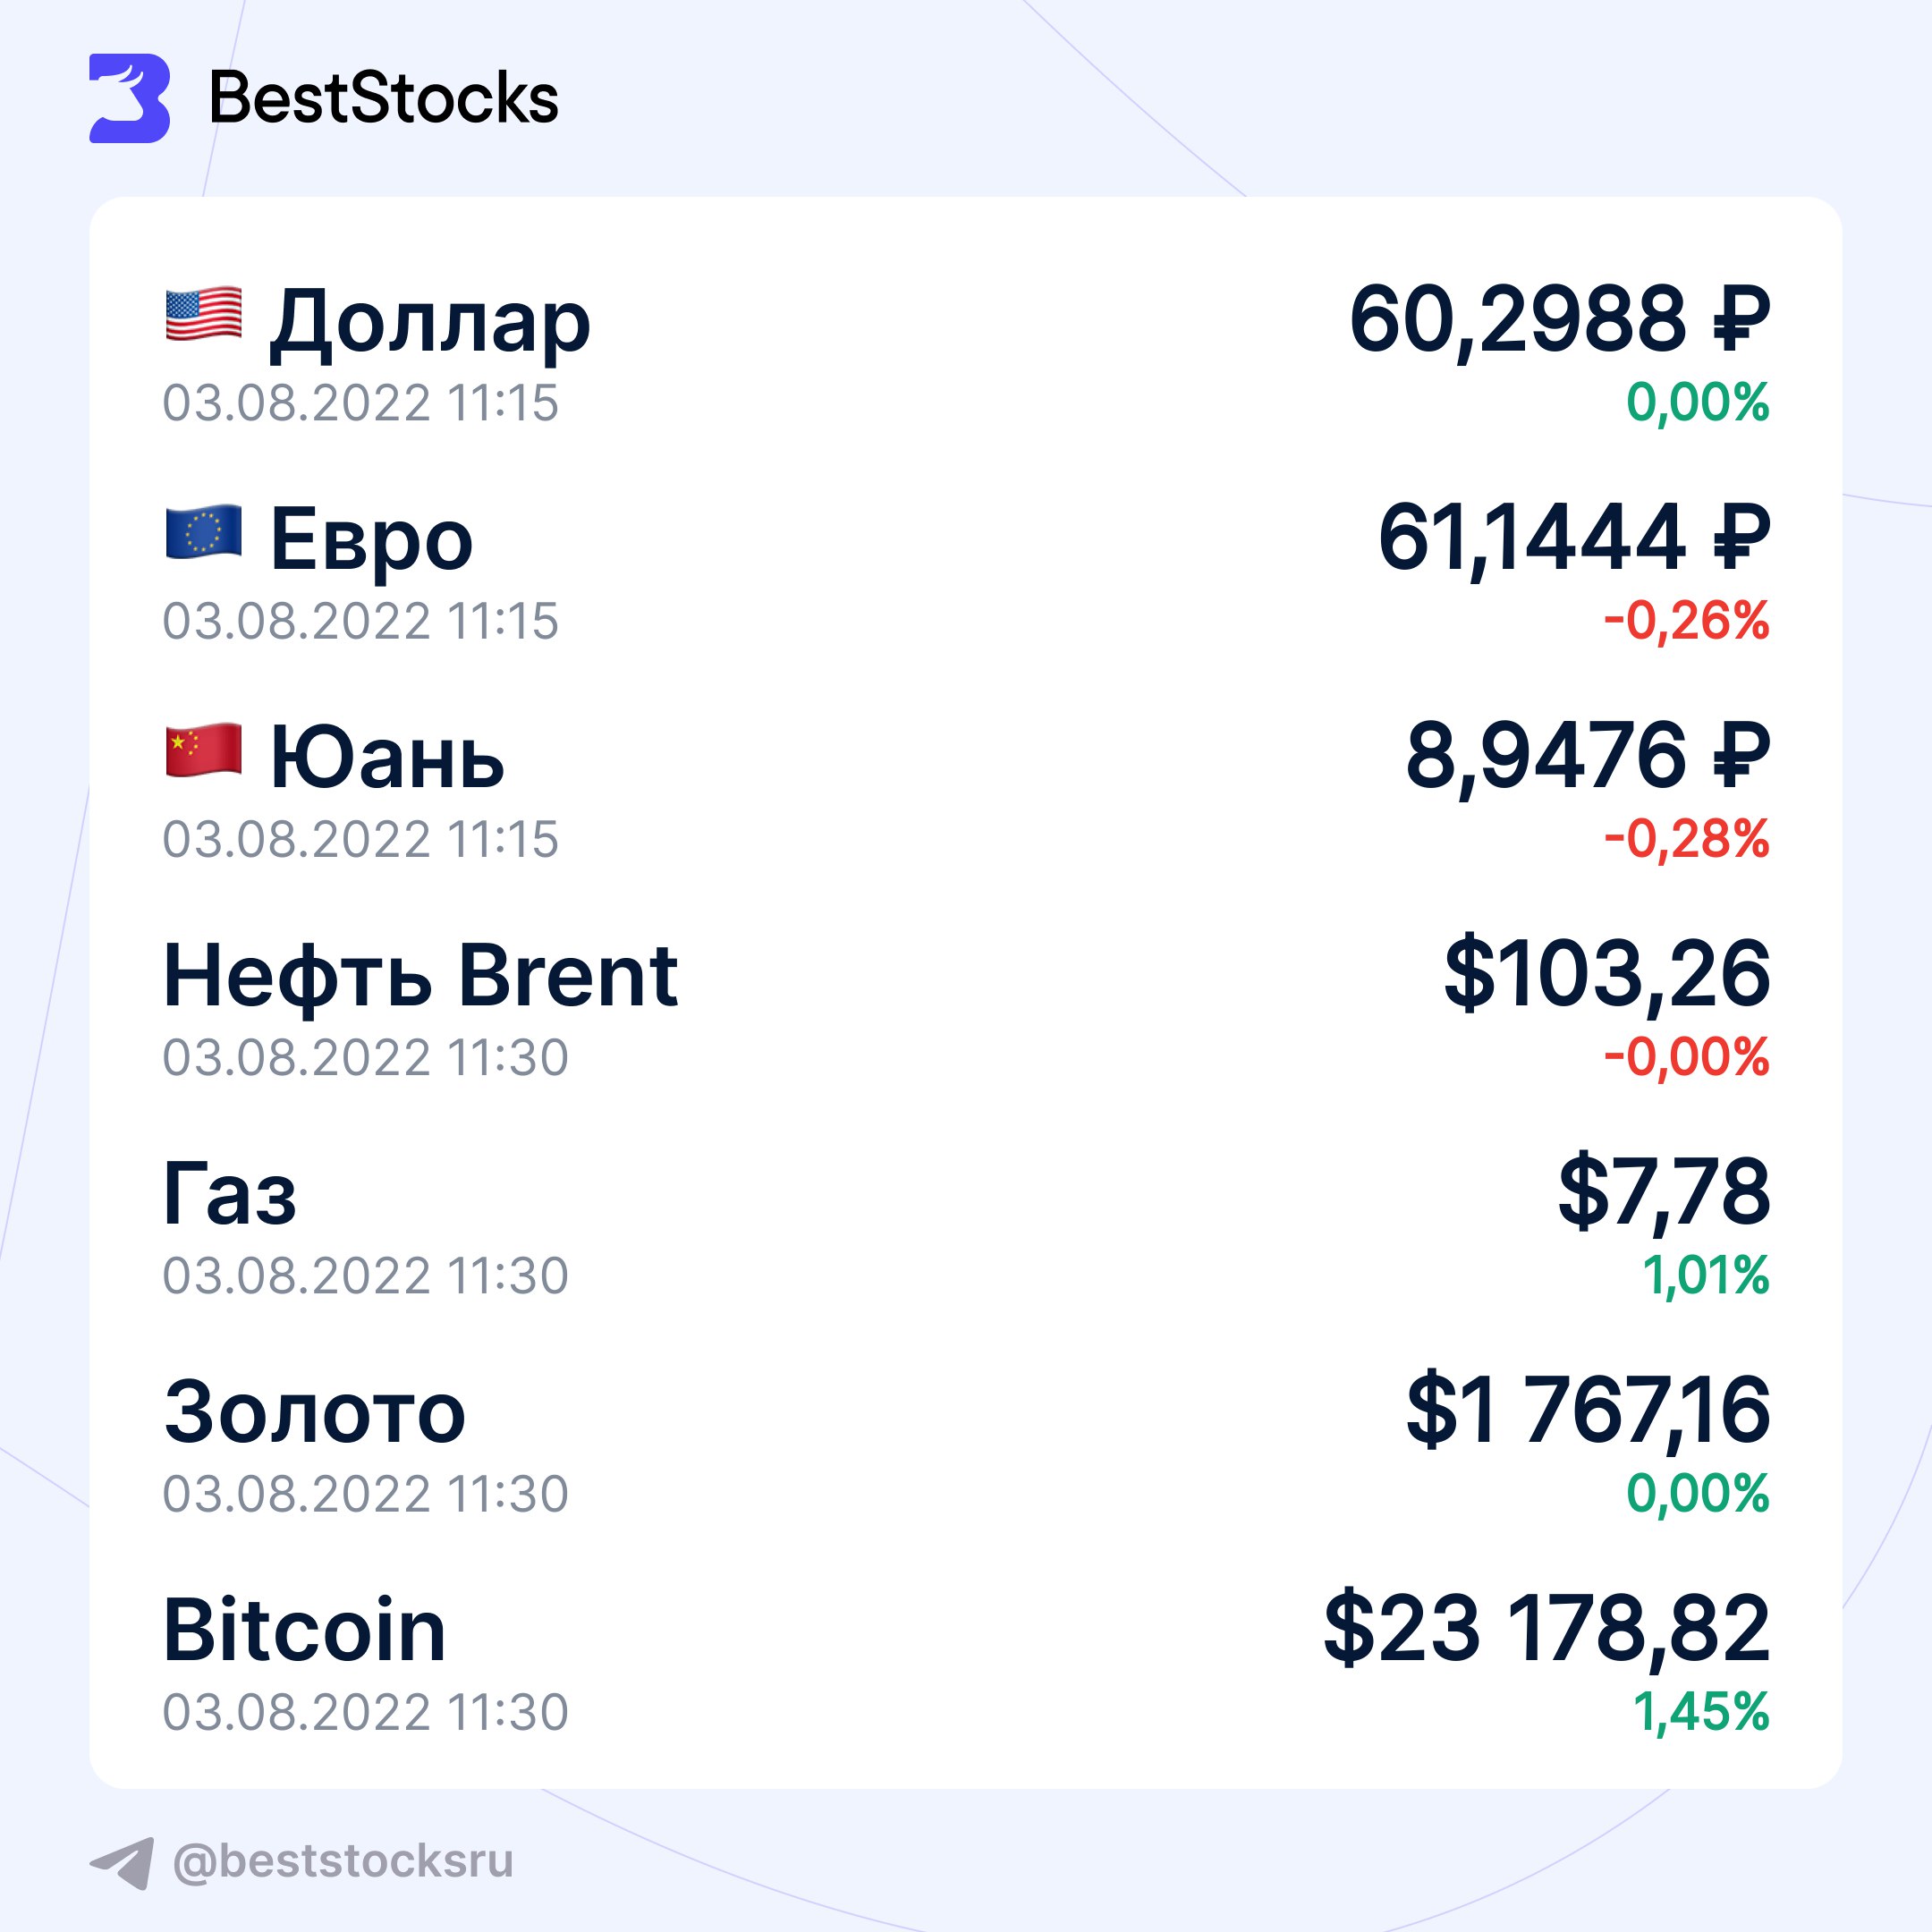Click the euro rate 61,1444 ₽

1573,538
